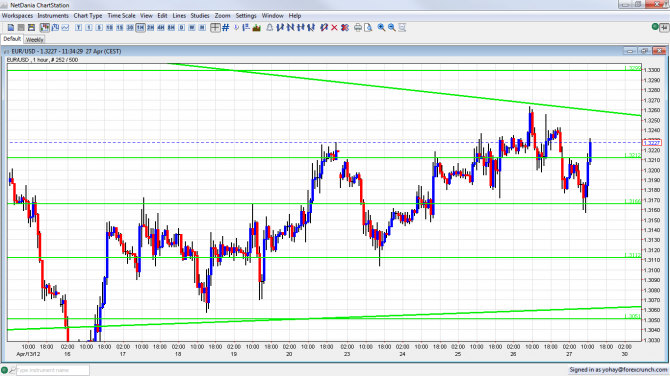
Task: Click the green-and-brown chart icon in the toolbar
Action: pos(257,28)
